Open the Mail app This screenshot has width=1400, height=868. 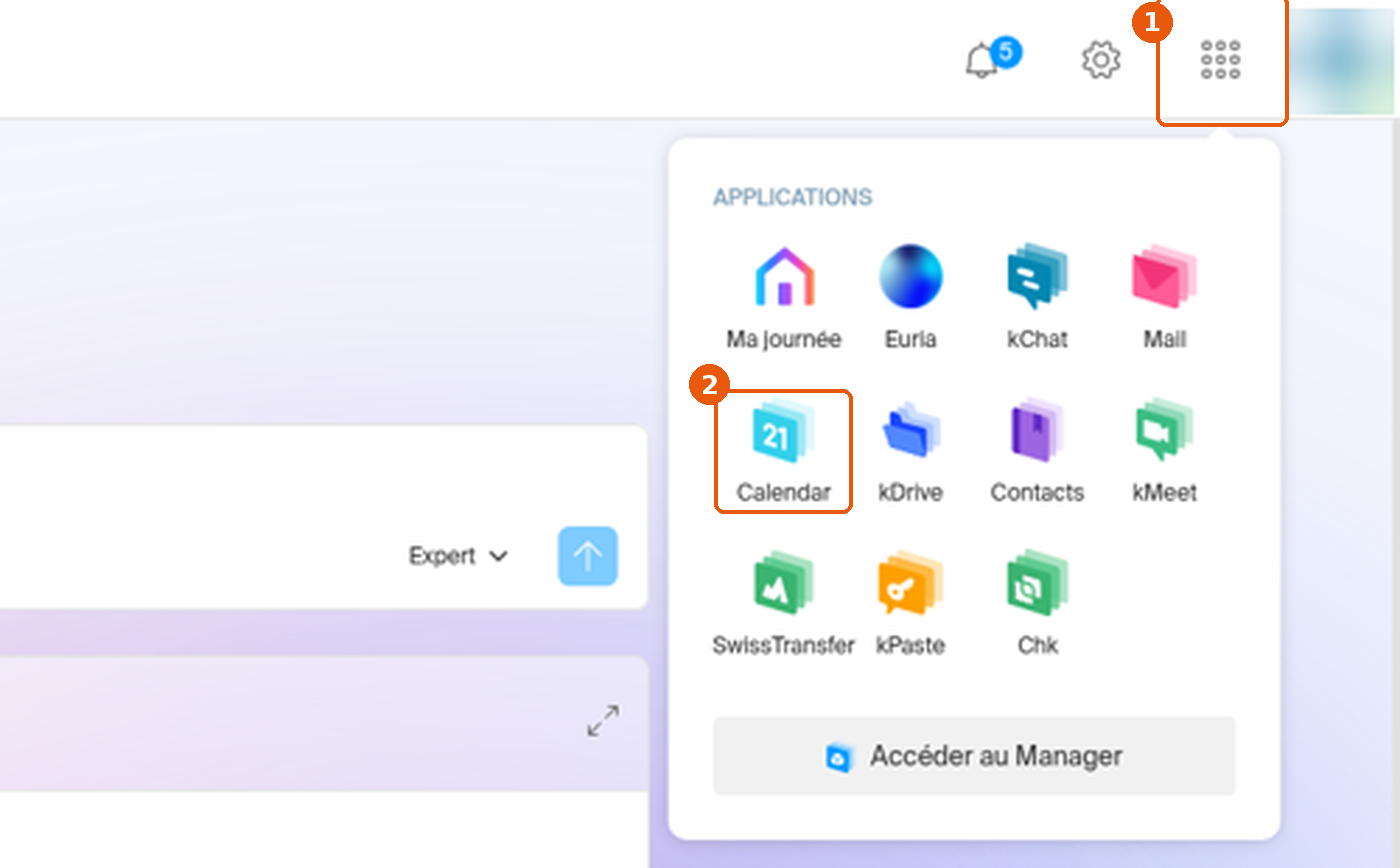coord(1164,297)
